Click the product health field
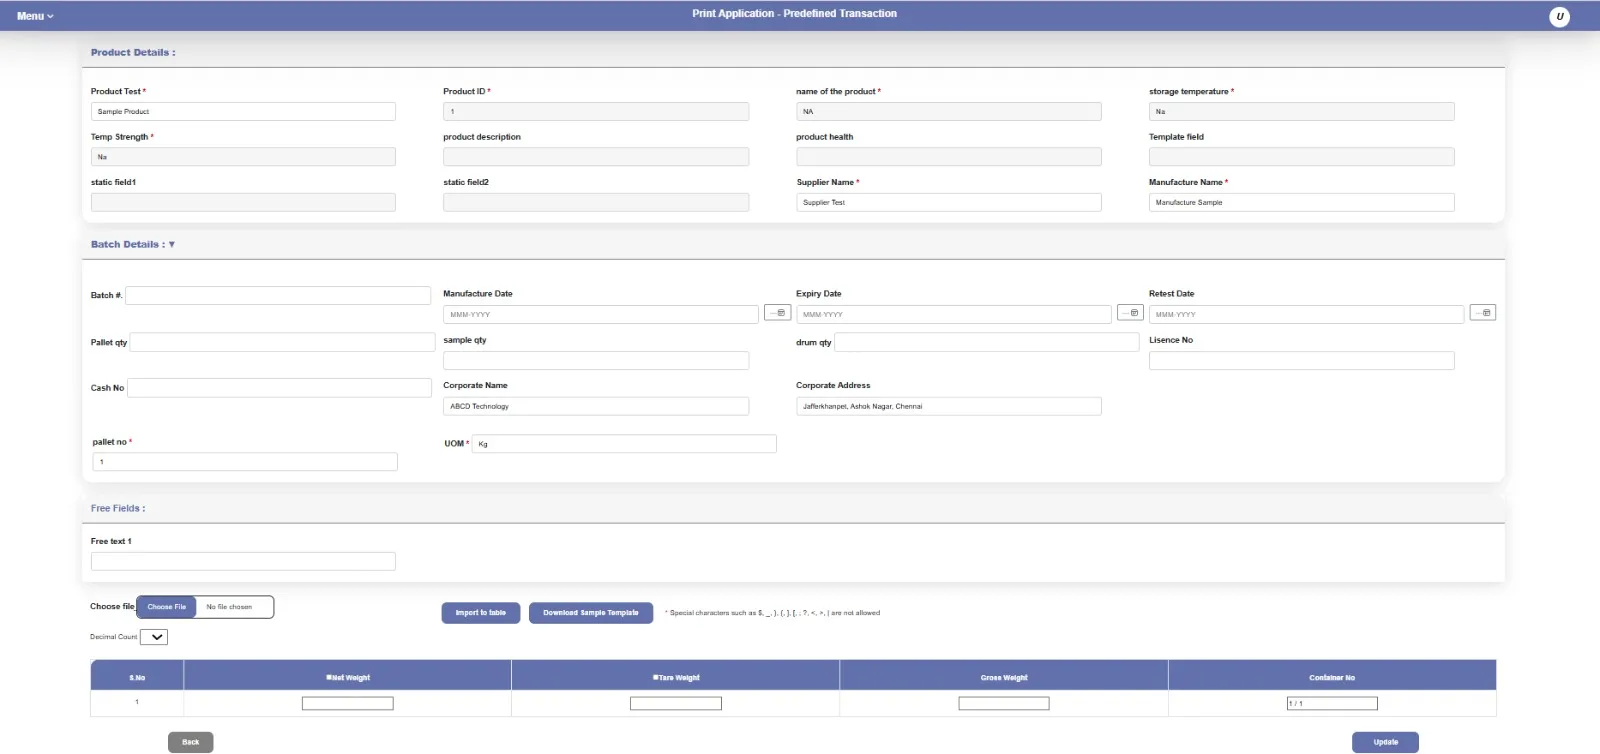Viewport: 1600px width, 754px height. pos(949,157)
